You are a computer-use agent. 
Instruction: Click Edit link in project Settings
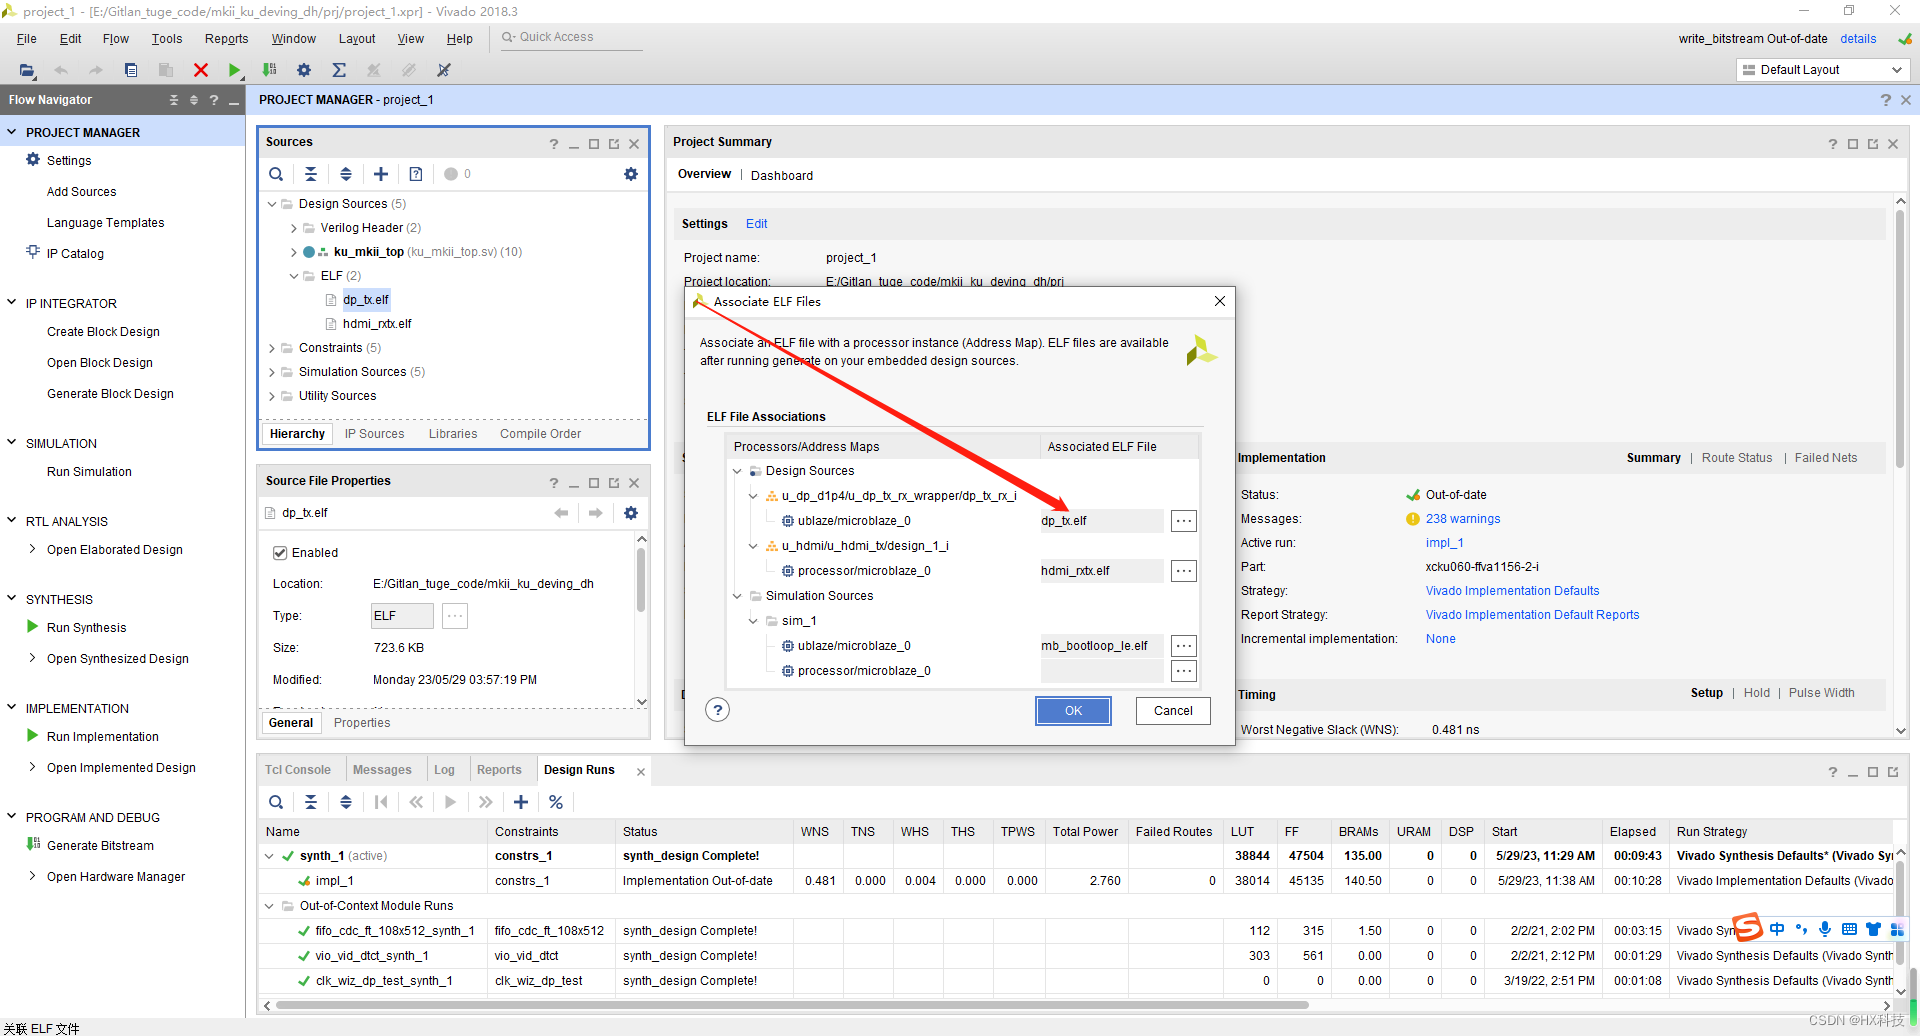coord(757,224)
